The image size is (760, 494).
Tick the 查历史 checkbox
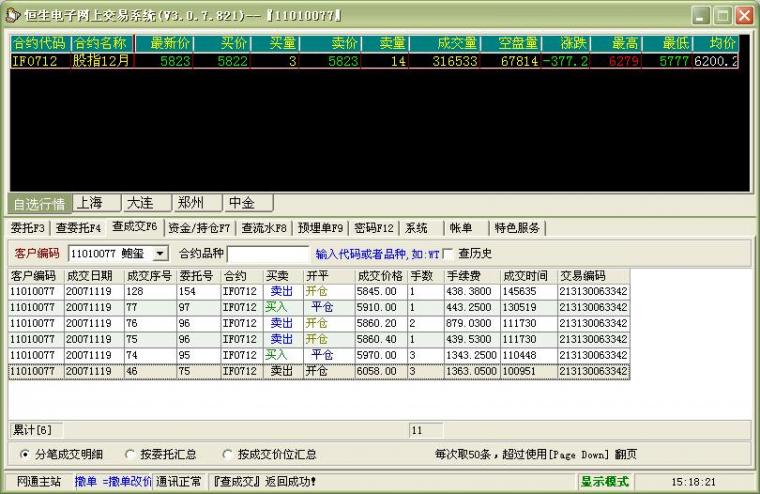[447, 254]
